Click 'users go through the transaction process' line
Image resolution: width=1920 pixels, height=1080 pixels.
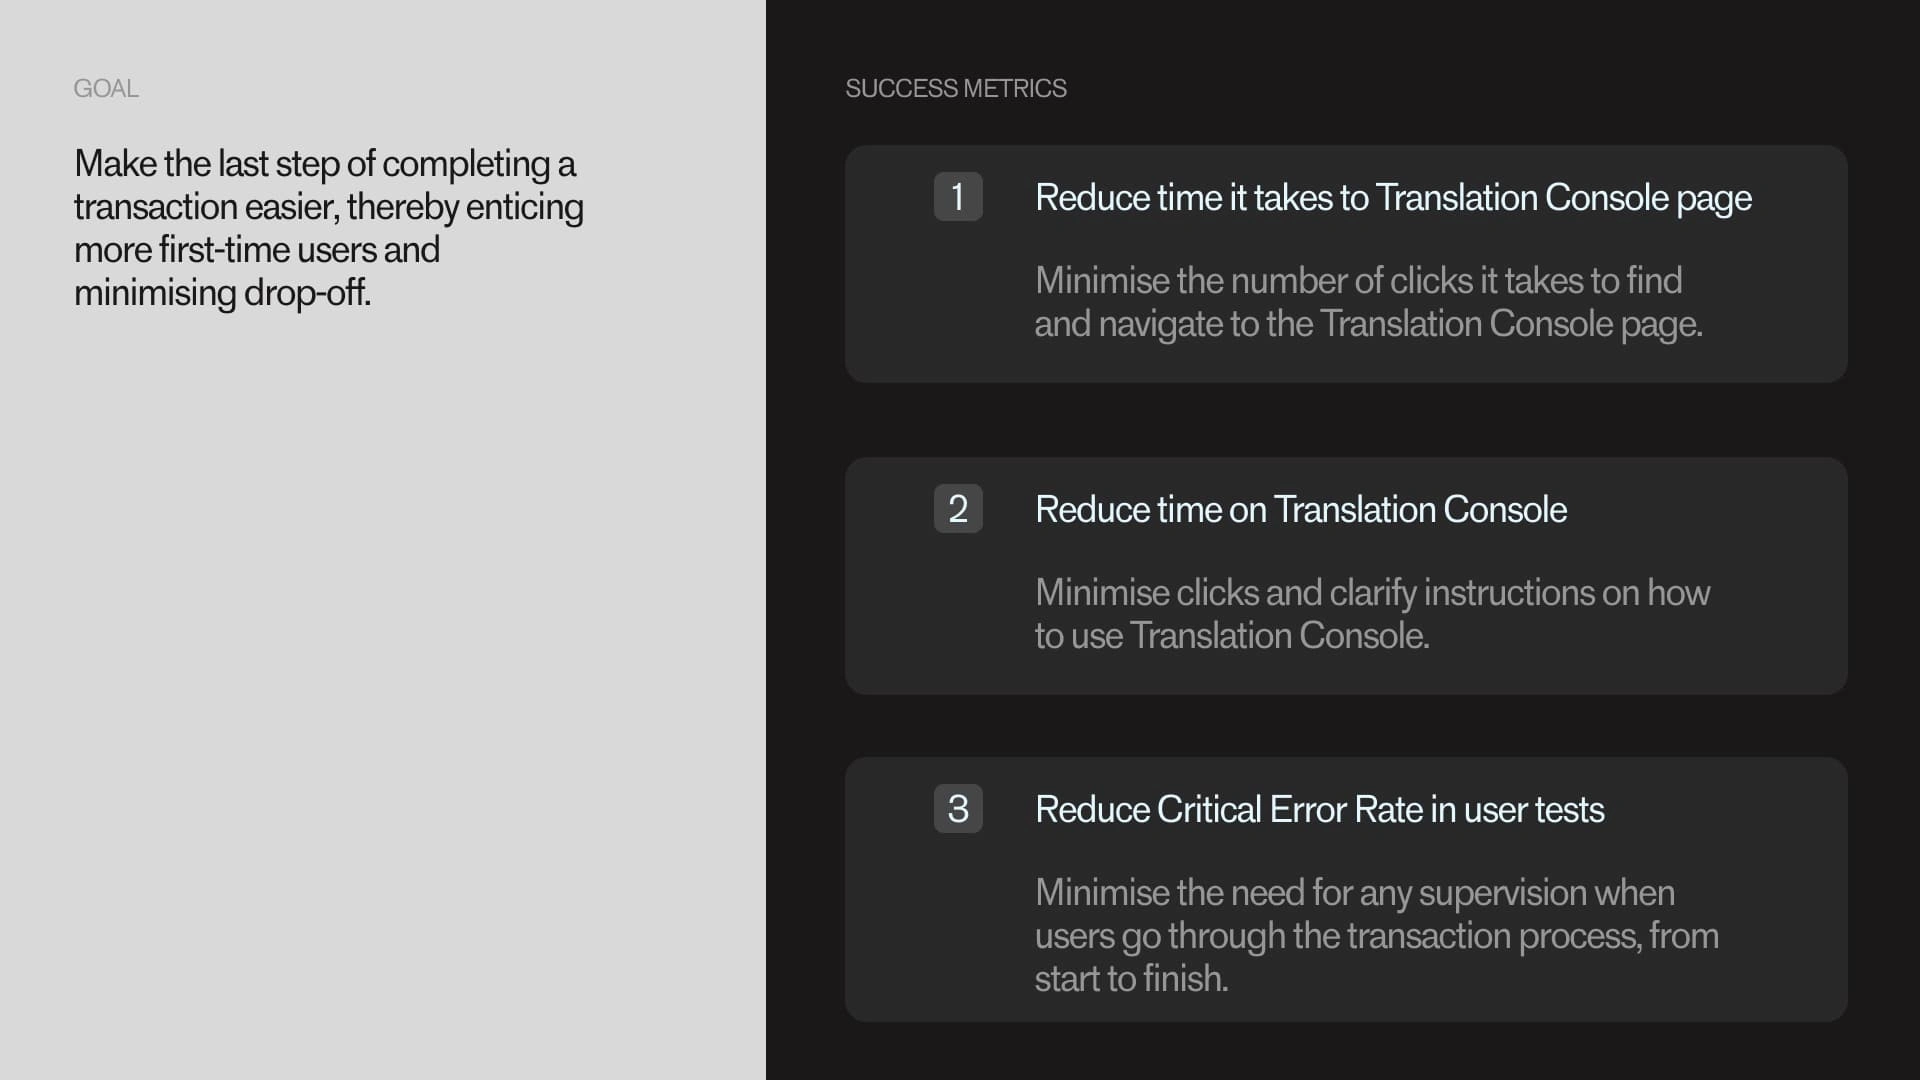click(1375, 936)
